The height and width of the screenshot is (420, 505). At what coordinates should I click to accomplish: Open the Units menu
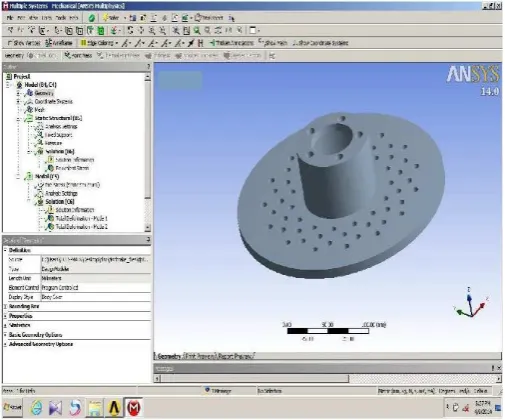click(47, 18)
